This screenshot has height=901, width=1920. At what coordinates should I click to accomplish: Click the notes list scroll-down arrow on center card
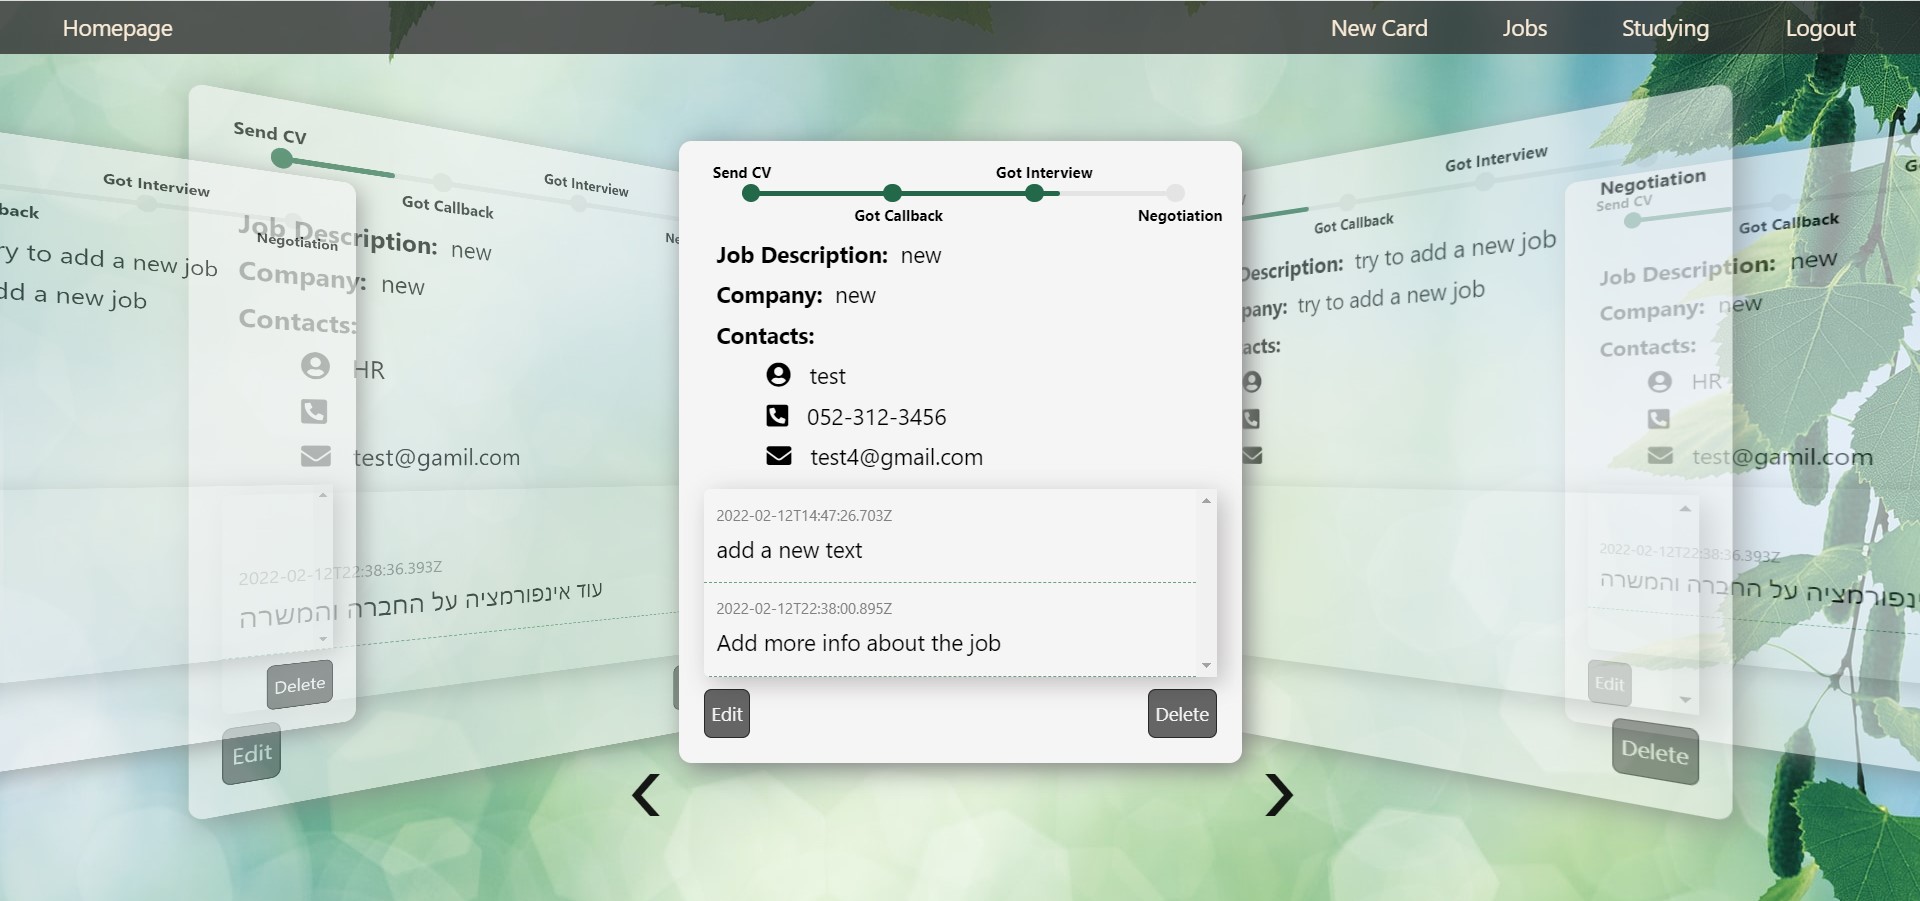(1207, 665)
